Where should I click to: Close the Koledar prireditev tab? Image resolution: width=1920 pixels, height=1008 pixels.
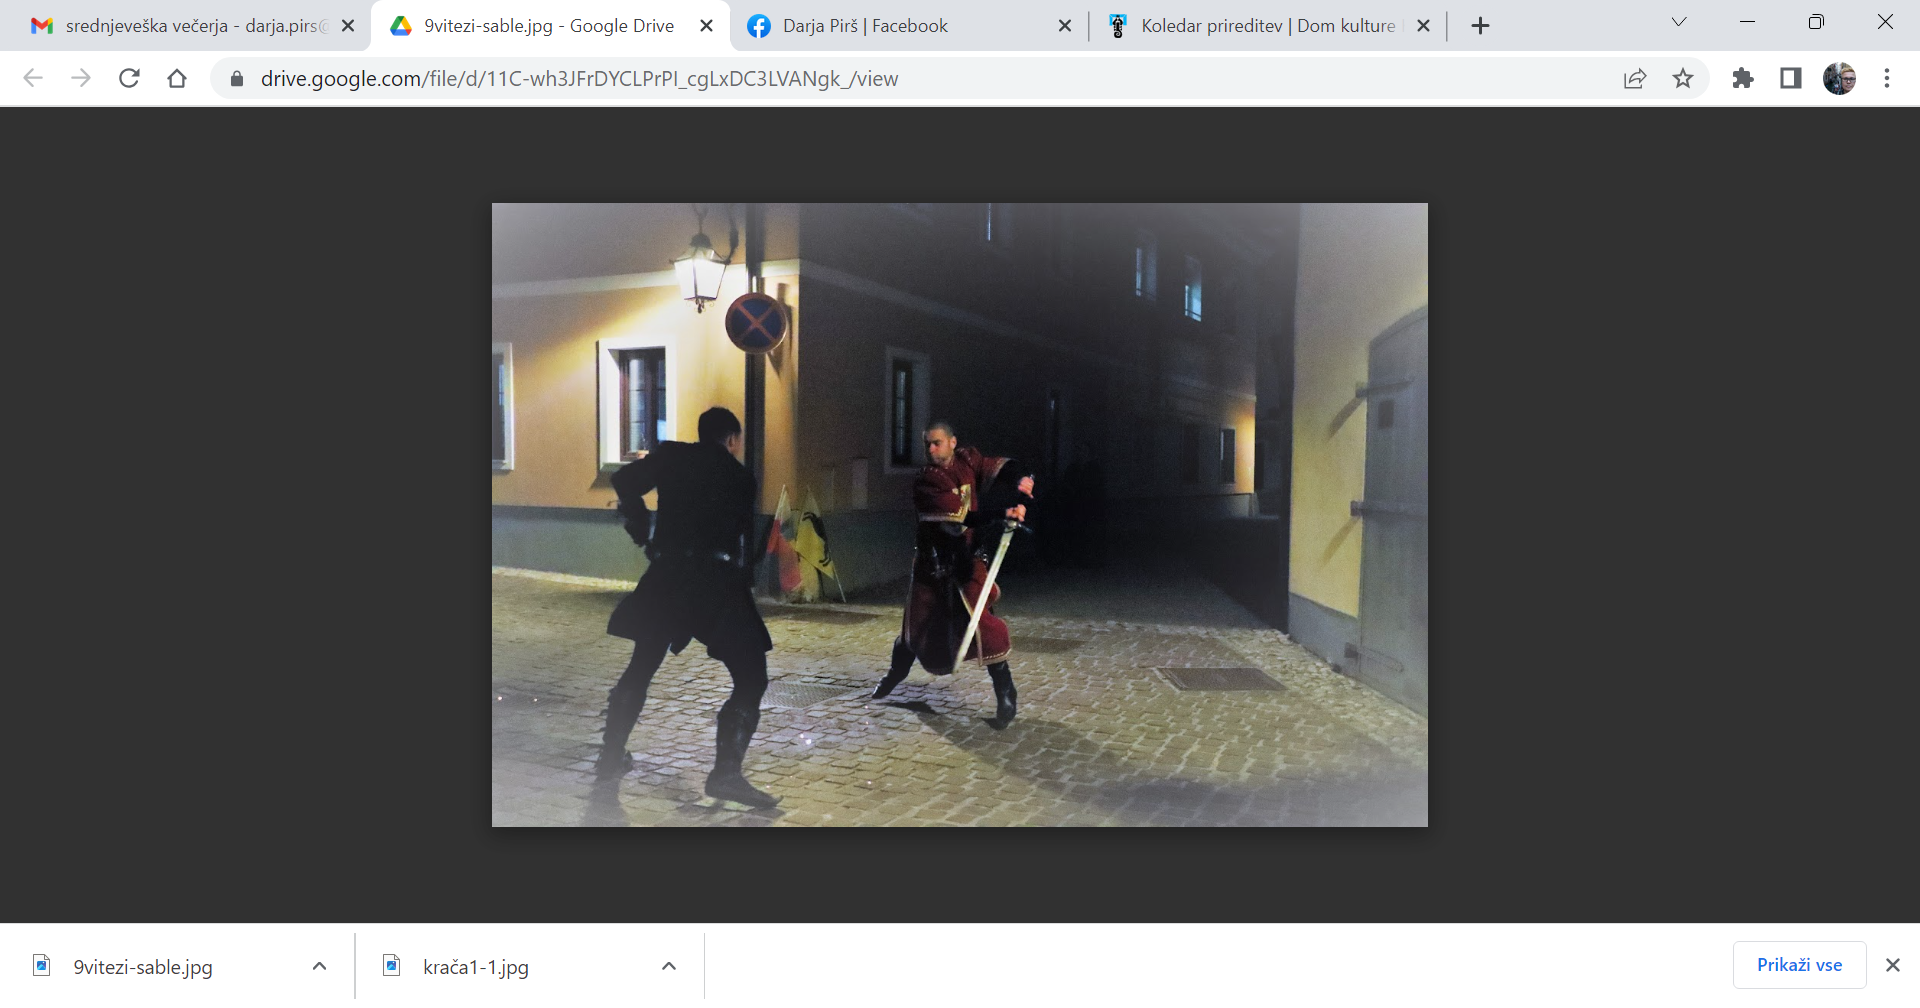[x=1424, y=26]
